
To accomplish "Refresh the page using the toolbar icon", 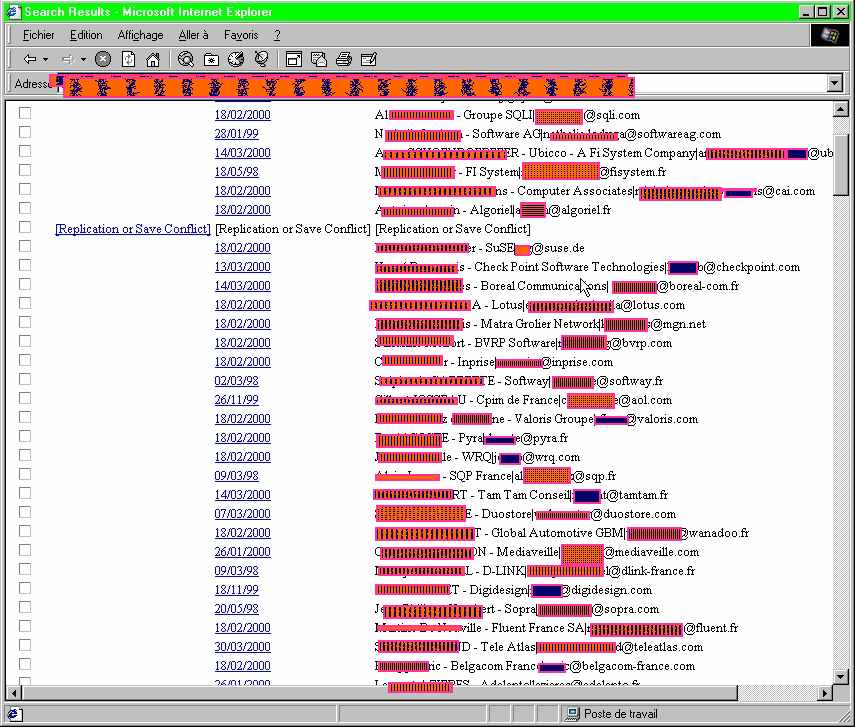I will [x=128, y=59].
